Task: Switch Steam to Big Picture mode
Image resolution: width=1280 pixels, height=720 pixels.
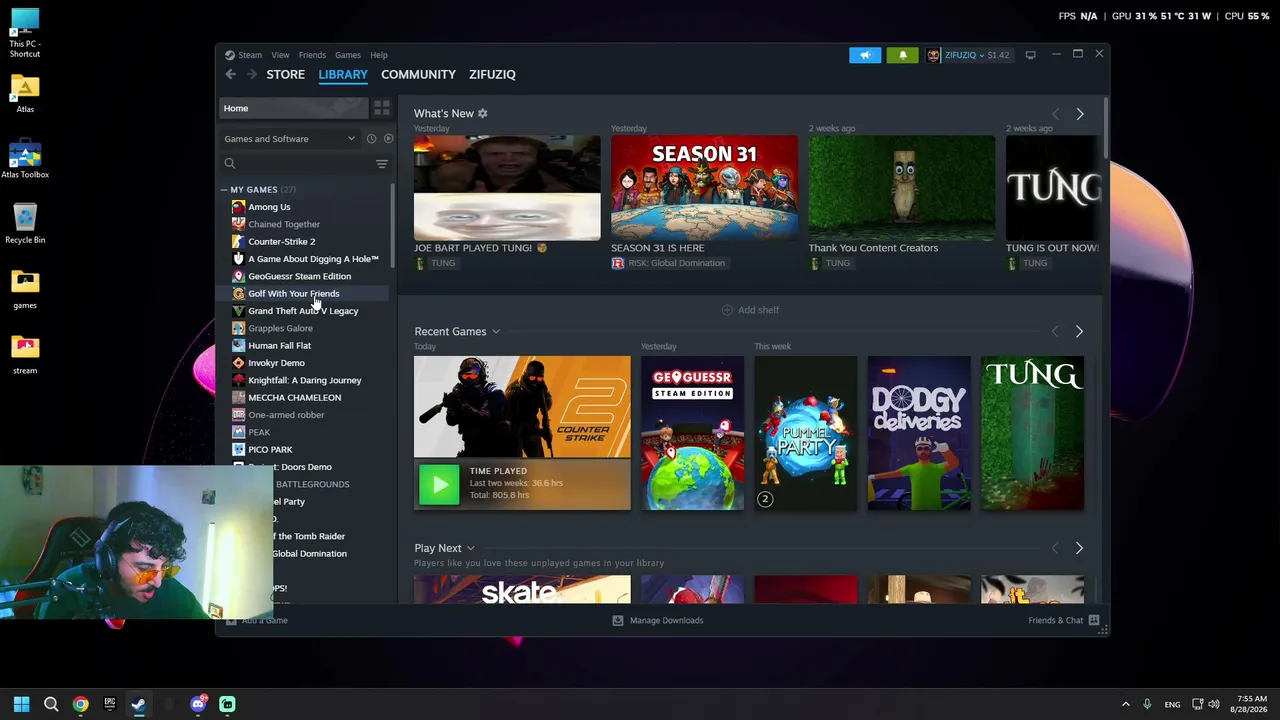Action: [x=1030, y=55]
